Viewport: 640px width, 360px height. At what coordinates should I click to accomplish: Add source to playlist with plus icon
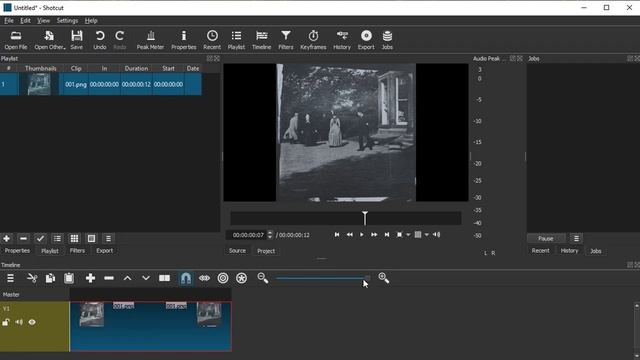[7, 238]
